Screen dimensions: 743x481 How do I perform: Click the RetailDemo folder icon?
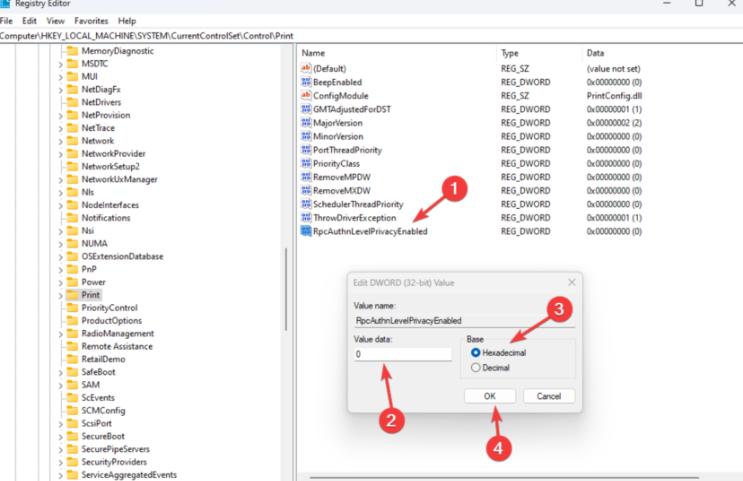pyautogui.click(x=72, y=359)
